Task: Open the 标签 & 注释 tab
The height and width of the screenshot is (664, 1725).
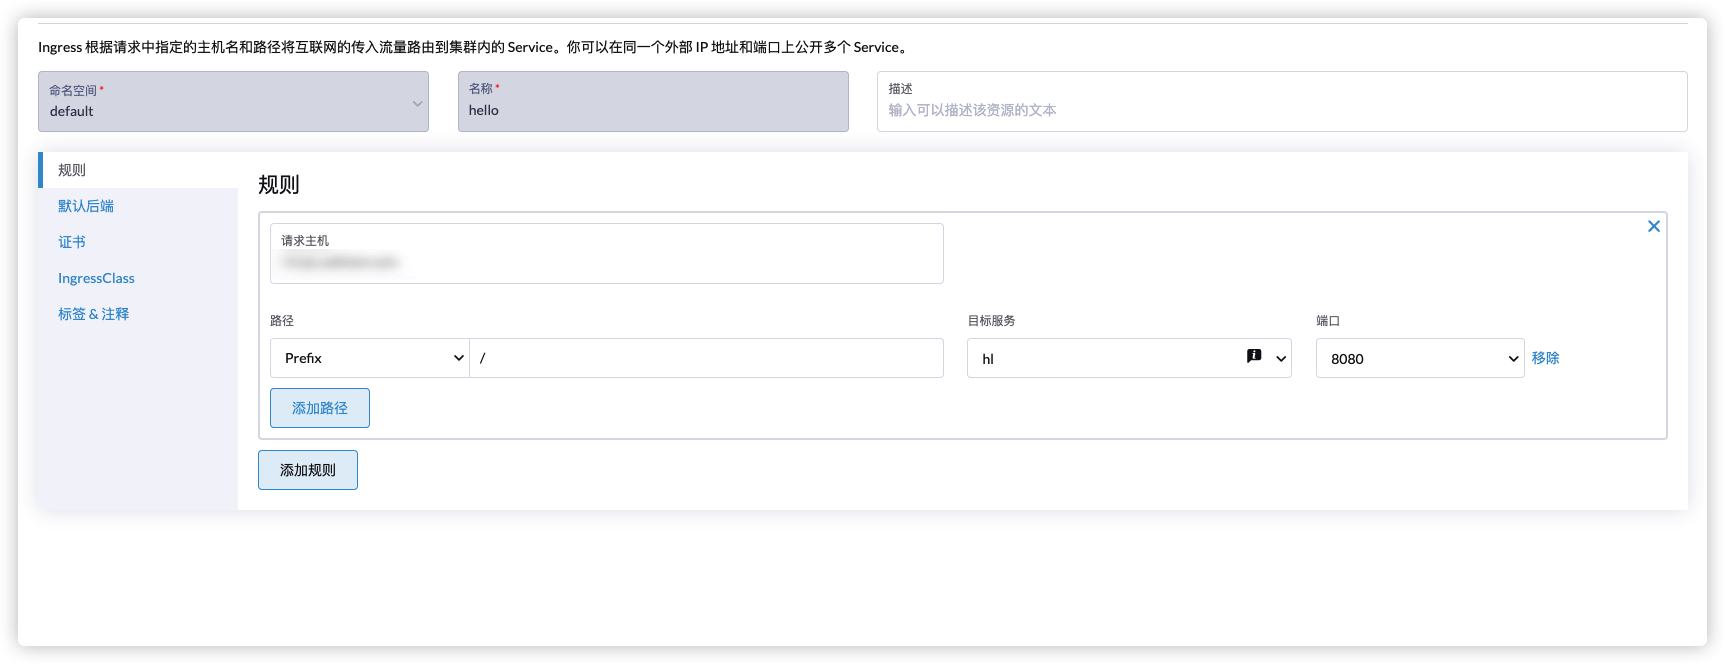Action: [x=93, y=314]
